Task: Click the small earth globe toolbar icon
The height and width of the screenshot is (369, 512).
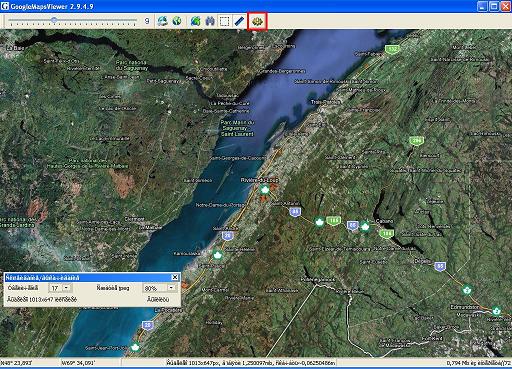Action: click(177, 21)
